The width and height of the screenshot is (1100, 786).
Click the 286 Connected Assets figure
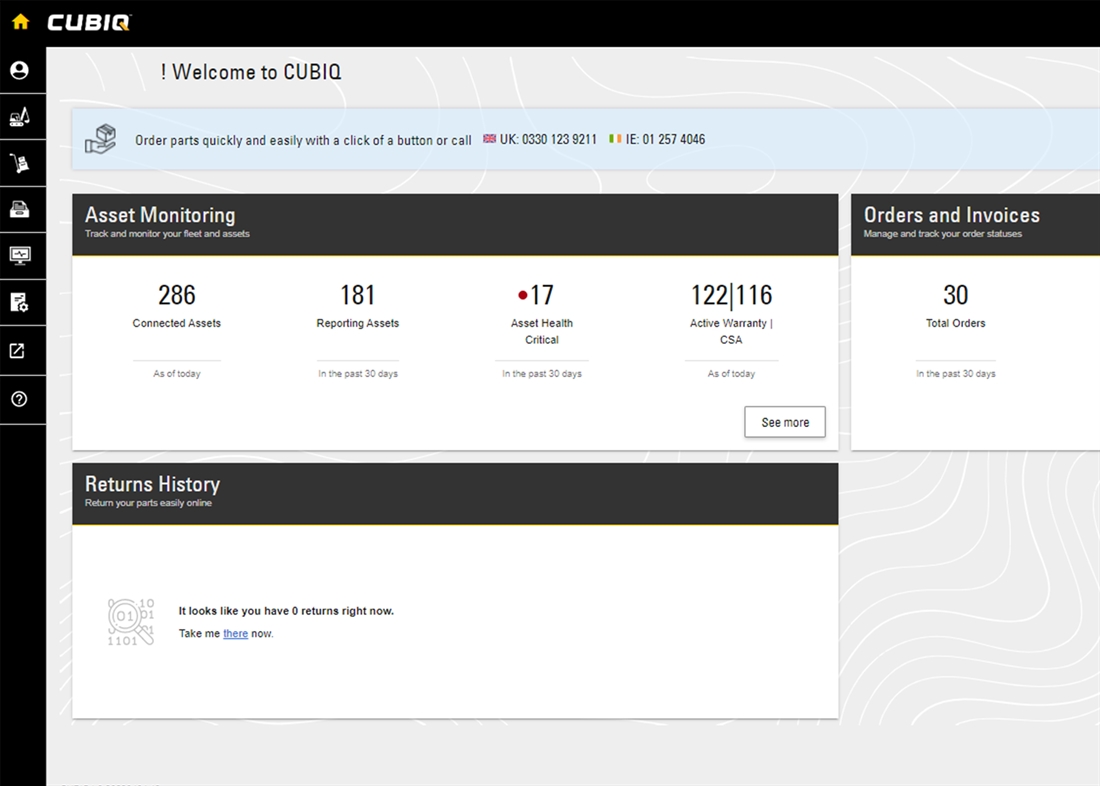point(177,295)
